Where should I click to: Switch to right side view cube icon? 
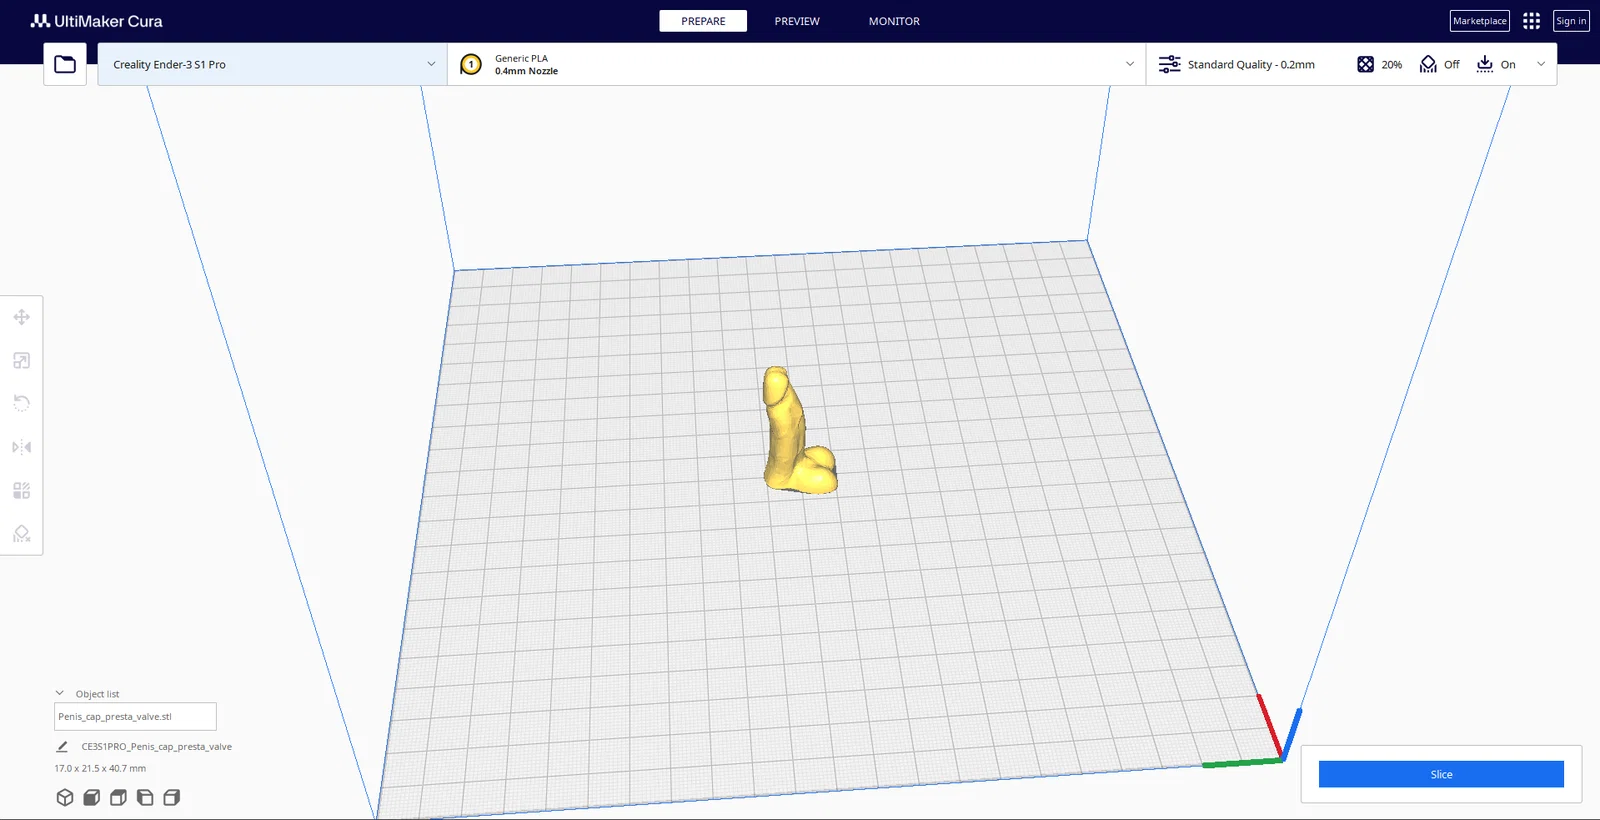click(x=172, y=797)
